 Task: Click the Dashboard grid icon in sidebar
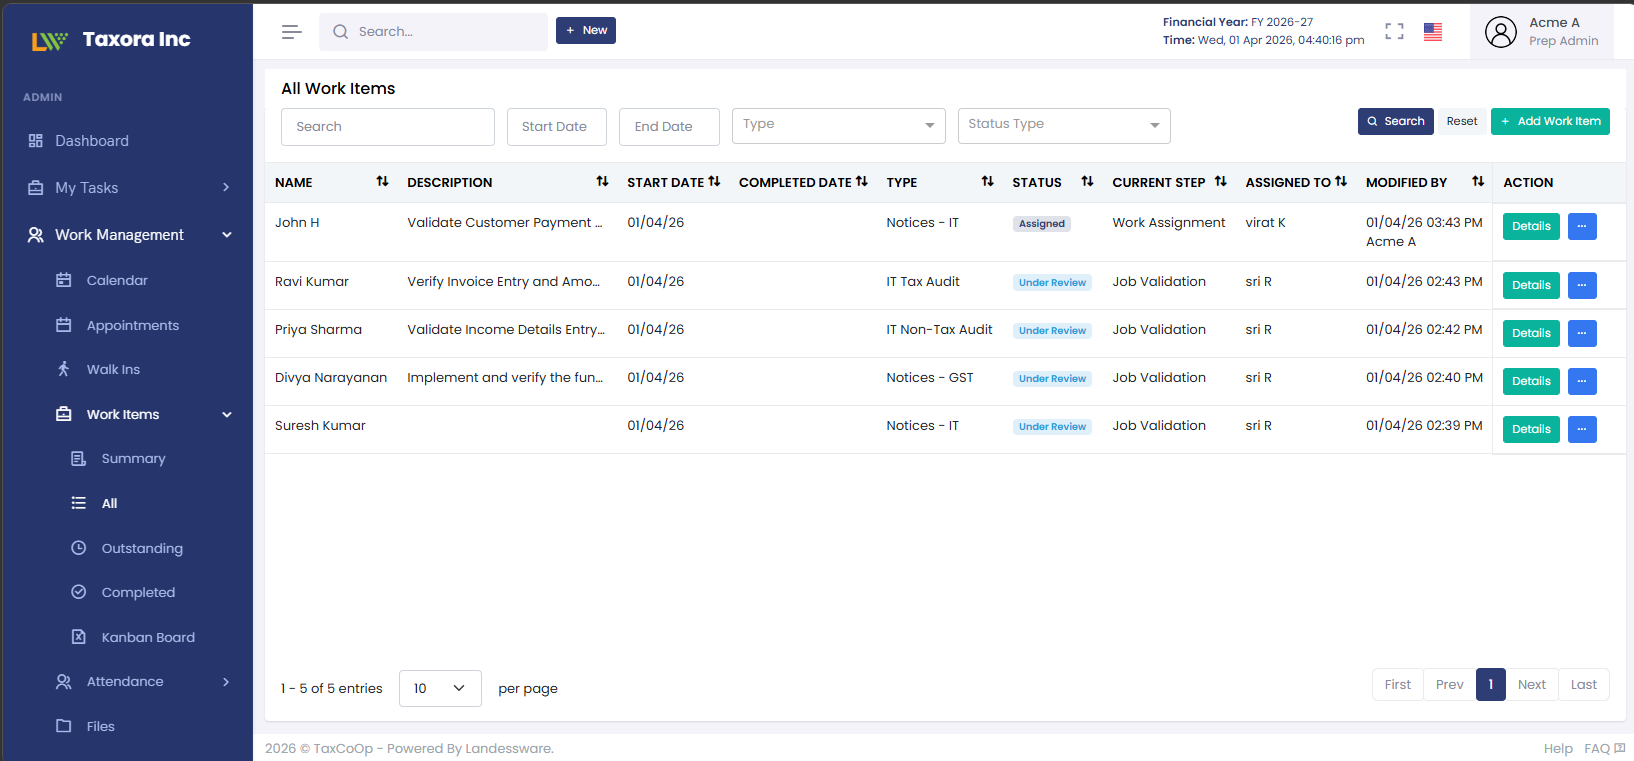(36, 141)
